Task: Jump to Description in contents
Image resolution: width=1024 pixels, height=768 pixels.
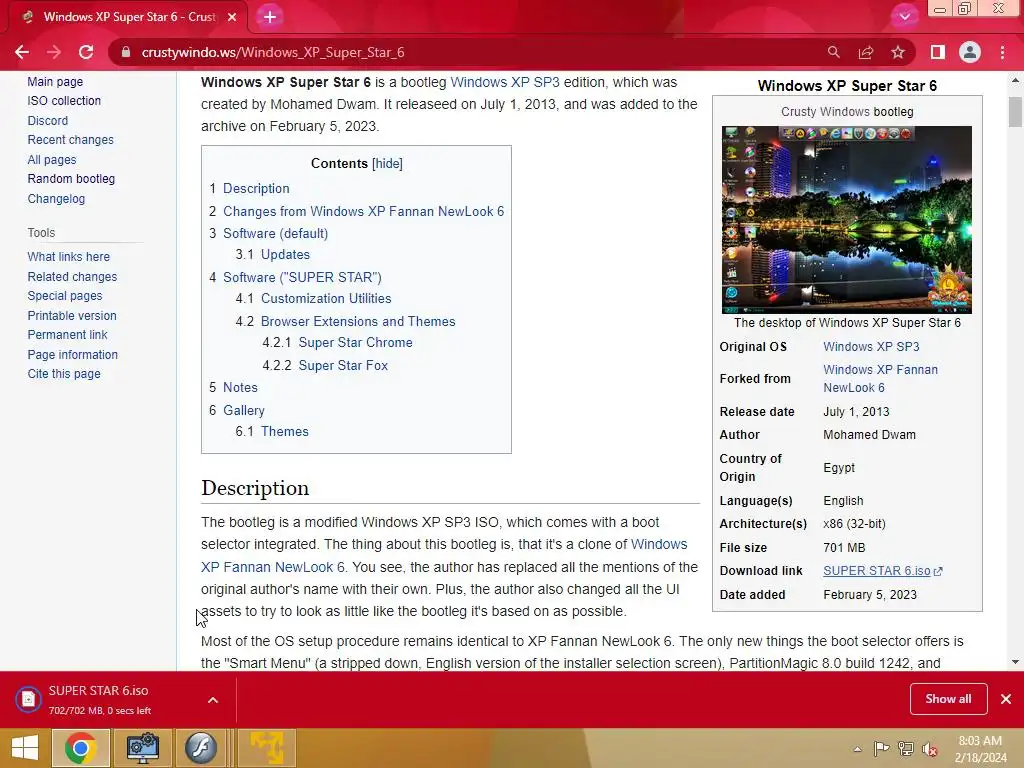Action: coord(256,188)
